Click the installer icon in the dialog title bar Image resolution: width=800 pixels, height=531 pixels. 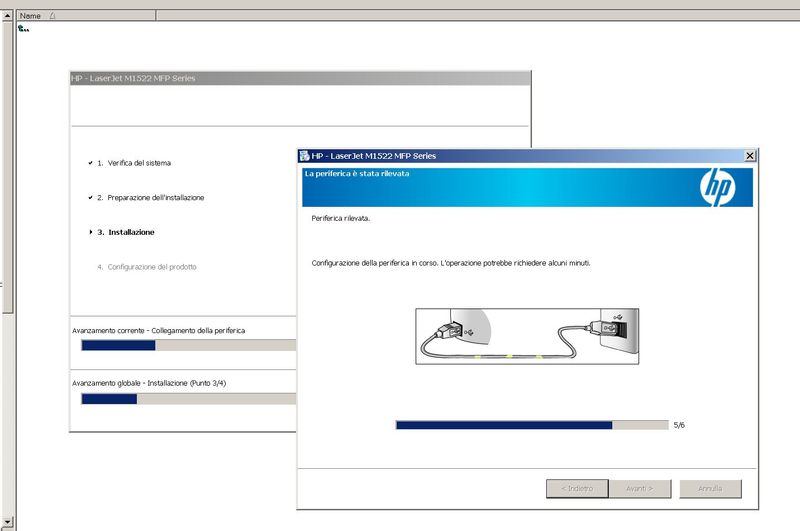click(x=305, y=156)
